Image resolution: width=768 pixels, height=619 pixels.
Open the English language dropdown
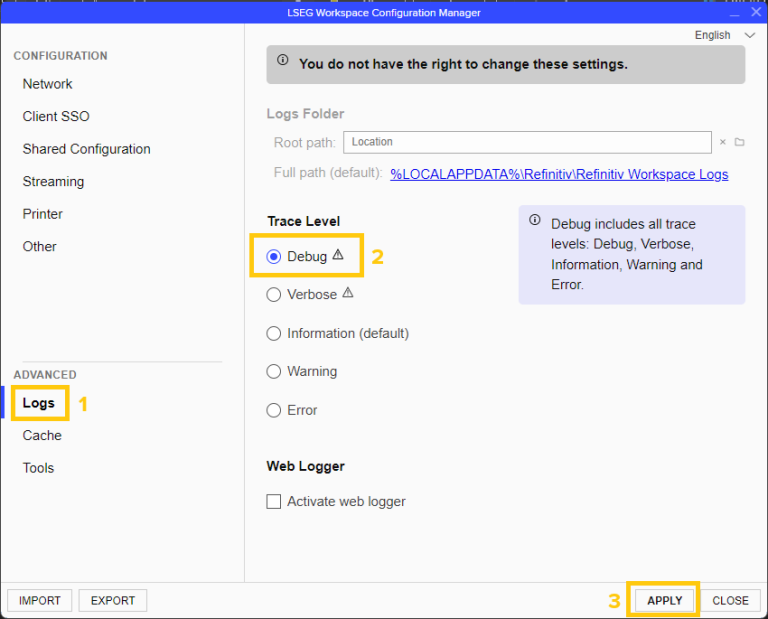pyautogui.click(x=725, y=35)
